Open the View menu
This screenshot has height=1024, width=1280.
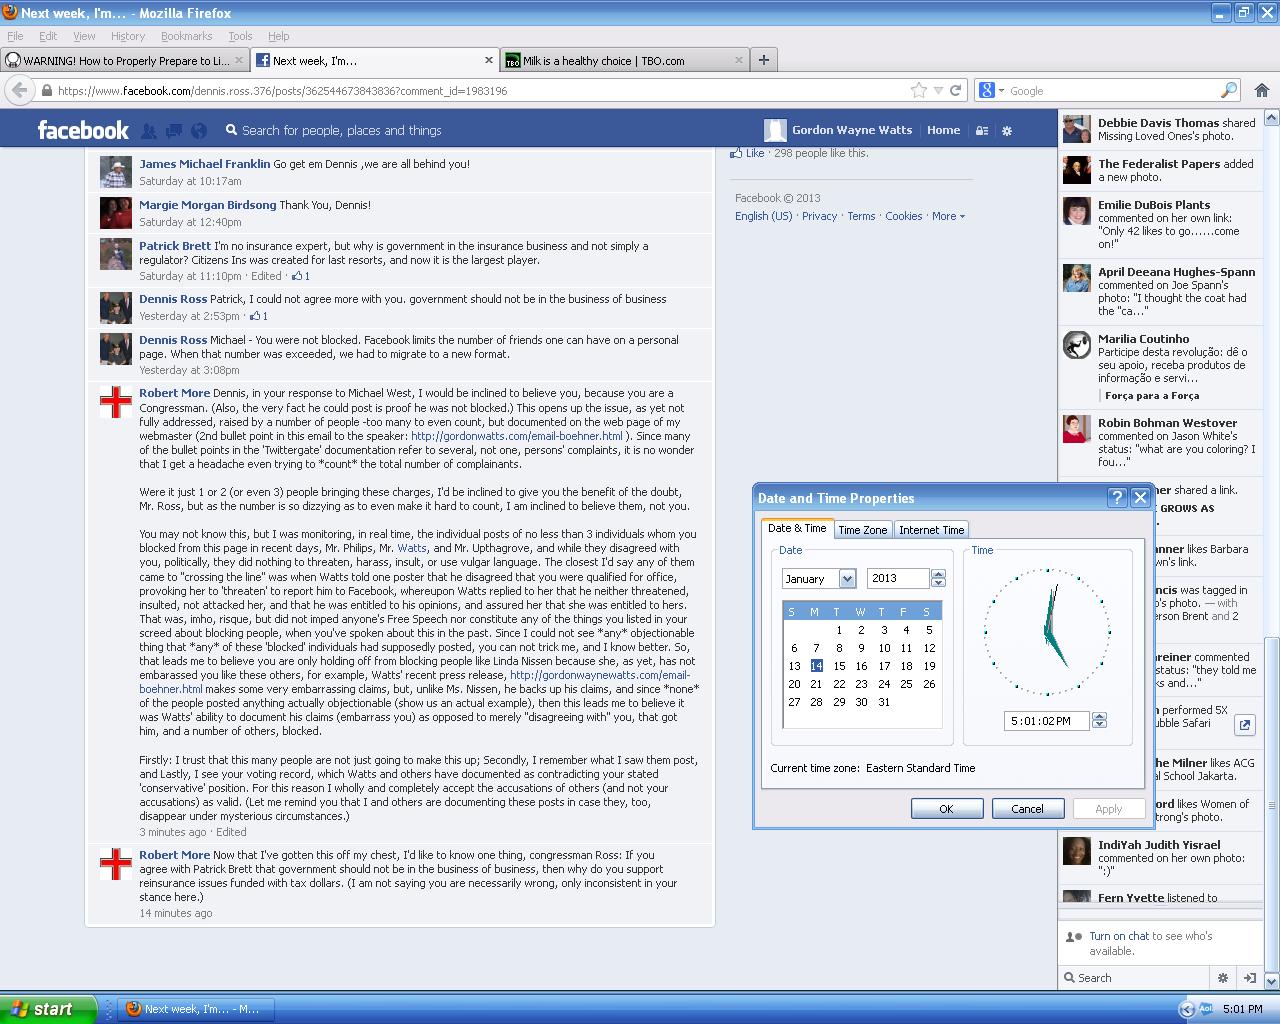pyautogui.click(x=84, y=36)
